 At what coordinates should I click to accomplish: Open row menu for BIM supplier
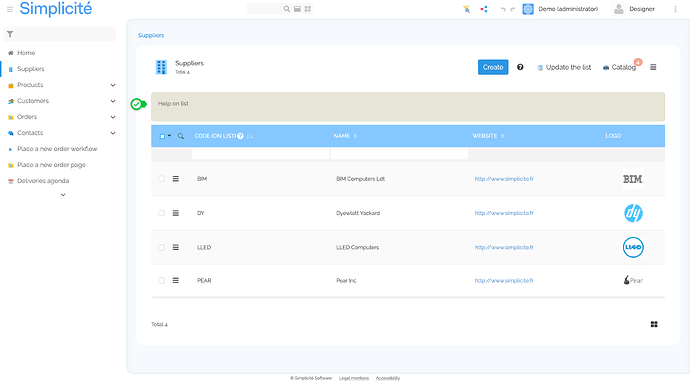pyautogui.click(x=176, y=179)
